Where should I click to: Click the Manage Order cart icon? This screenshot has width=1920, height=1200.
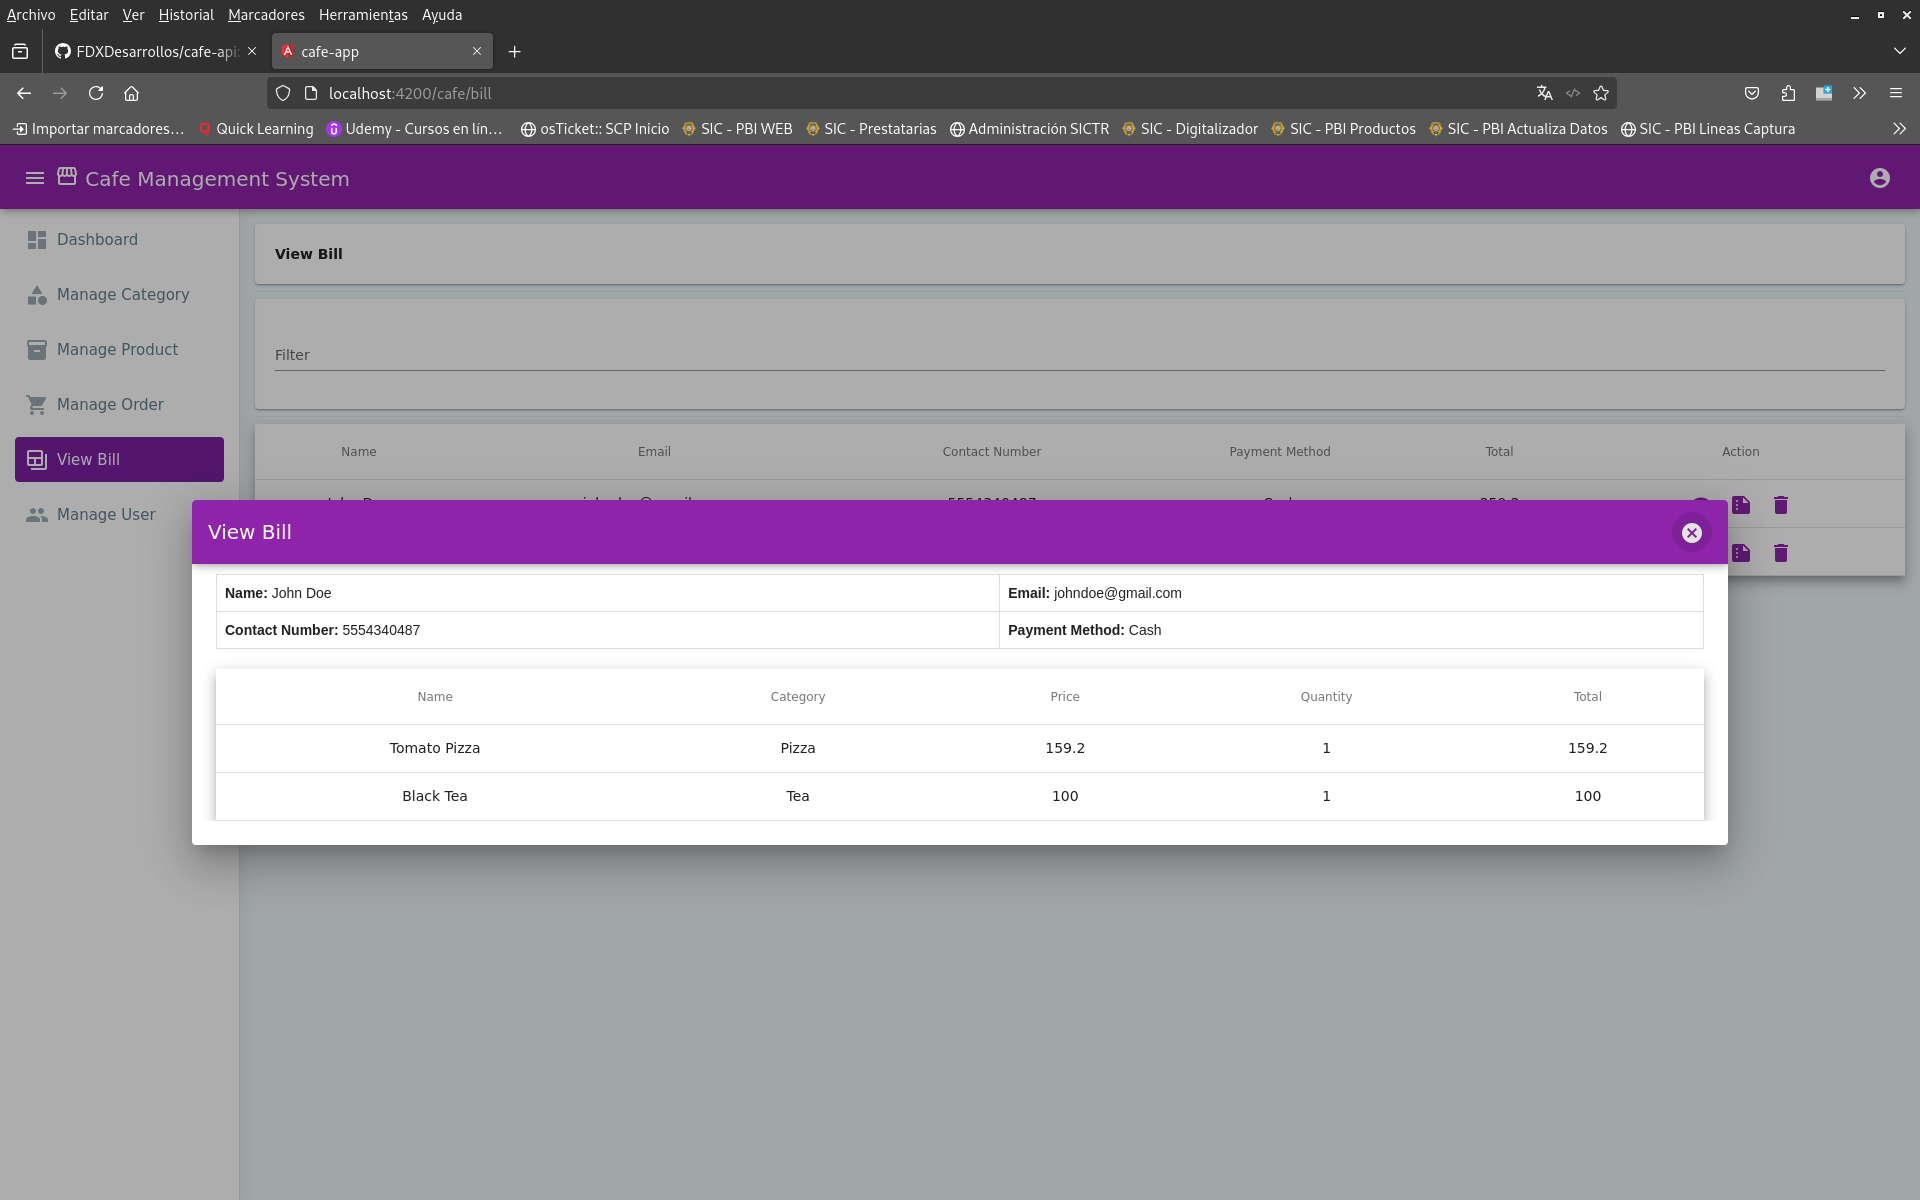[x=37, y=405]
